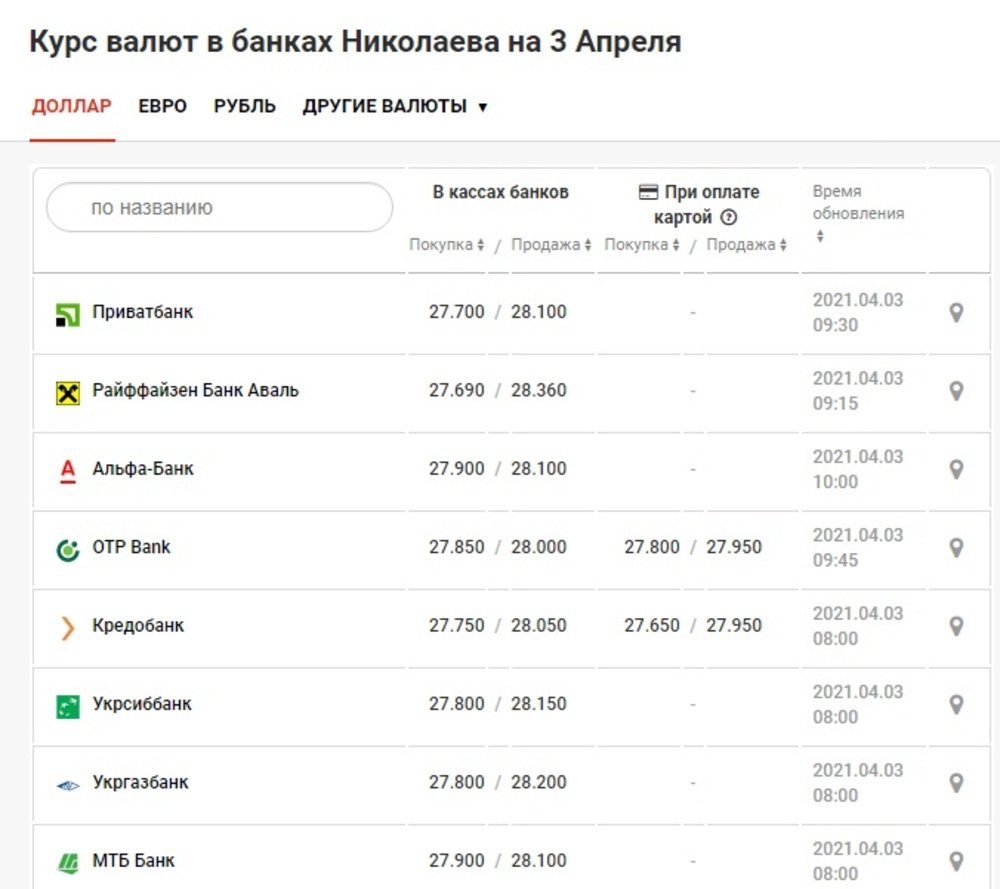Viewport: 1000px width, 889px height.
Task: Click the credit card icon in header
Action: click(x=648, y=192)
